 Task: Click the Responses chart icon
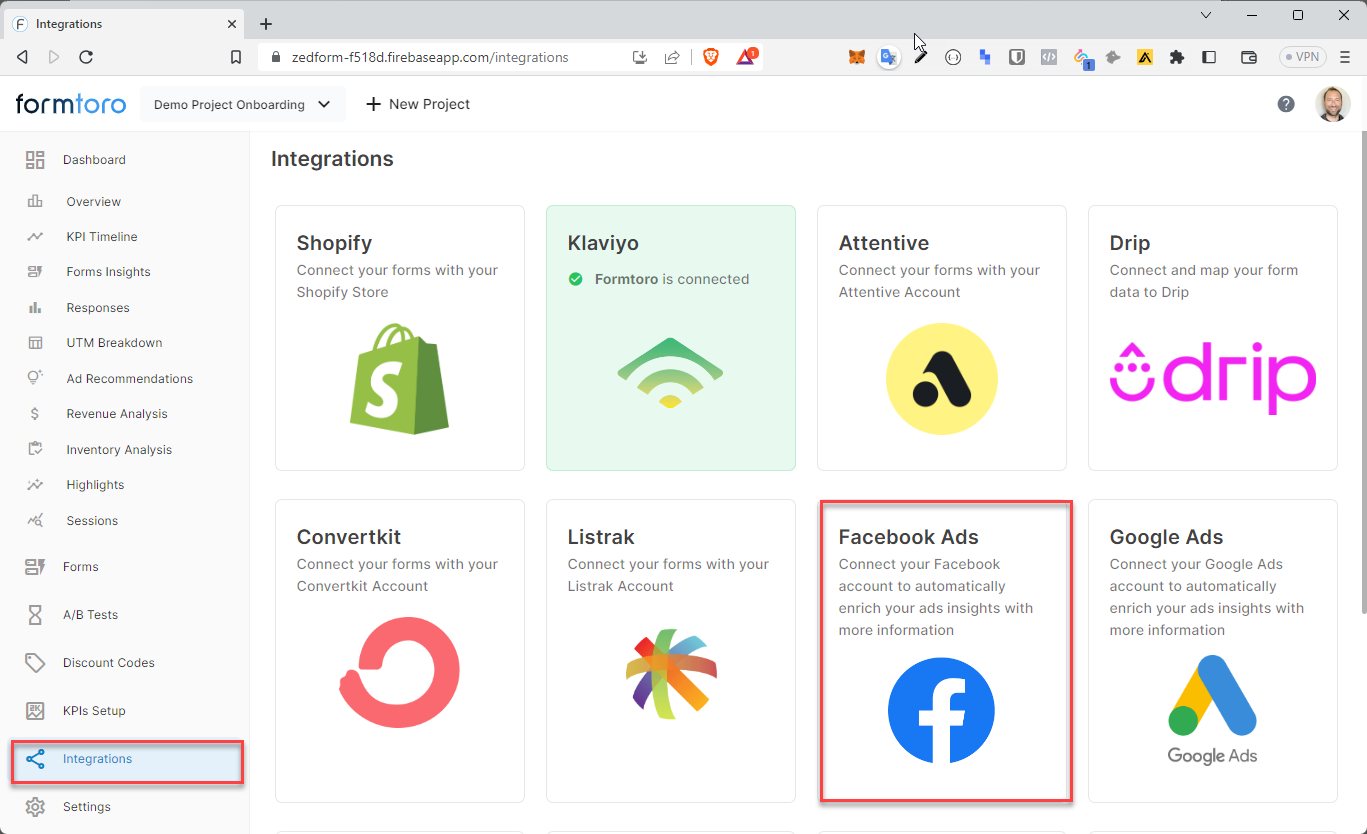pos(35,308)
